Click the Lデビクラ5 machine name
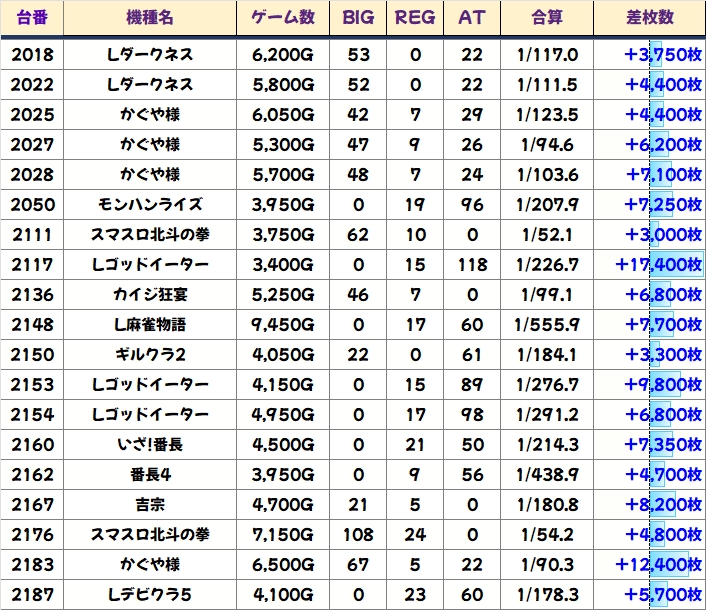 150,595
